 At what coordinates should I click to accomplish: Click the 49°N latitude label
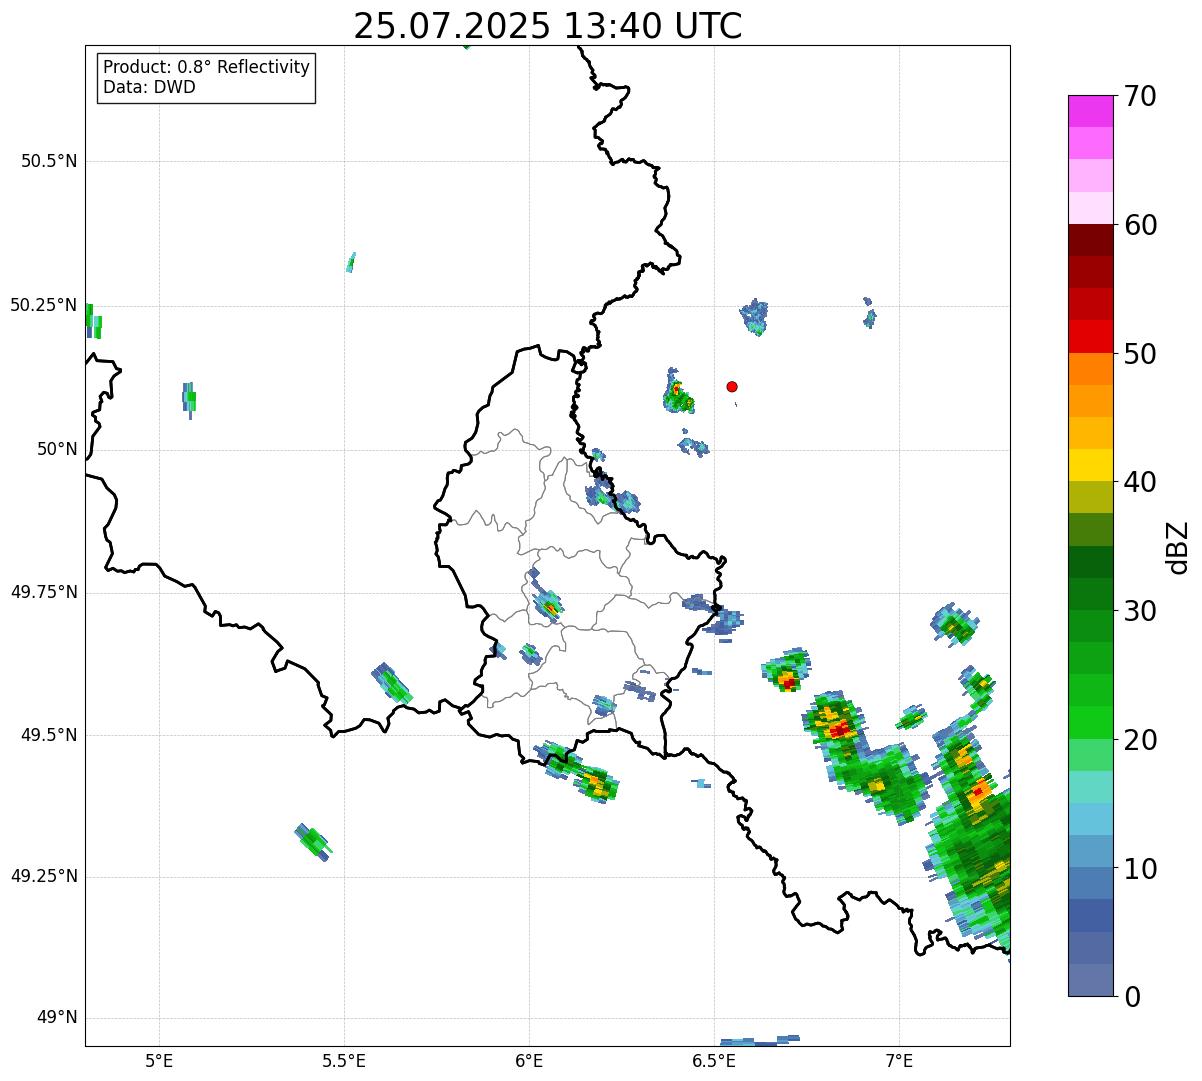(57, 1018)
